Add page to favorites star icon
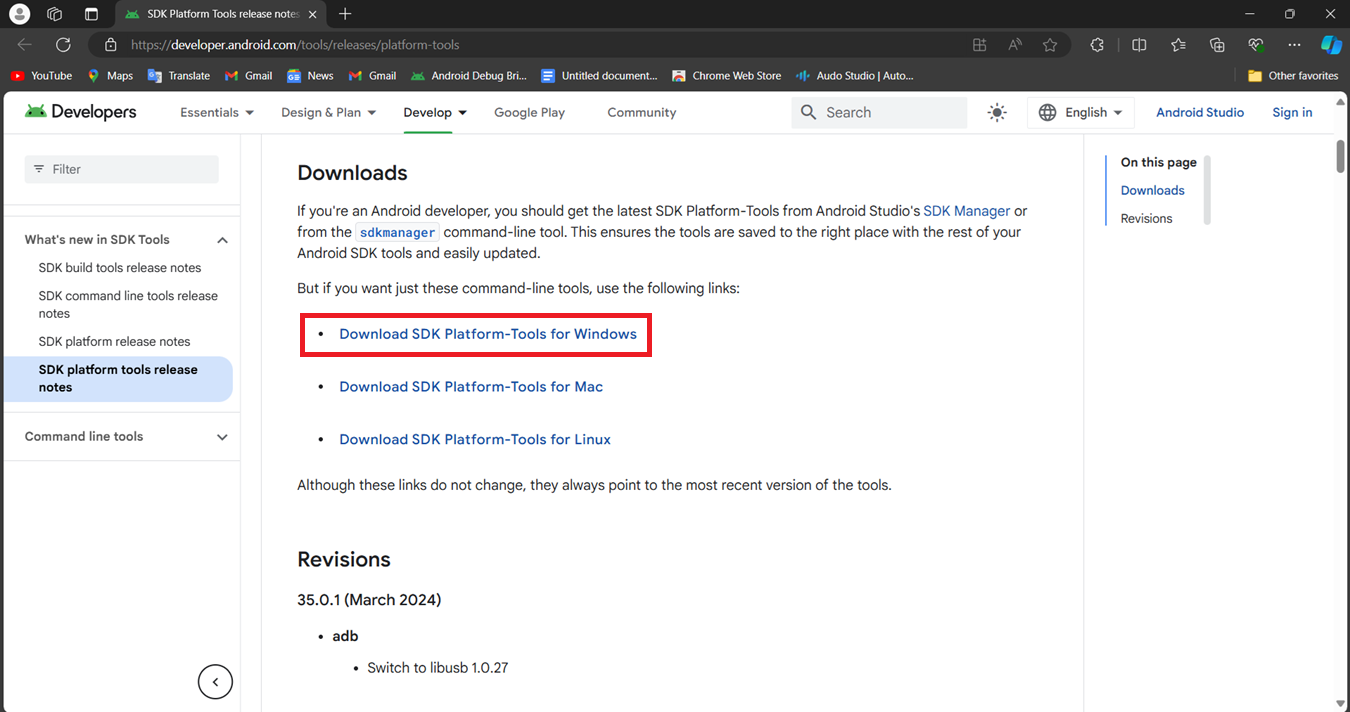The image size is (1350, 712). point(1050,45)
